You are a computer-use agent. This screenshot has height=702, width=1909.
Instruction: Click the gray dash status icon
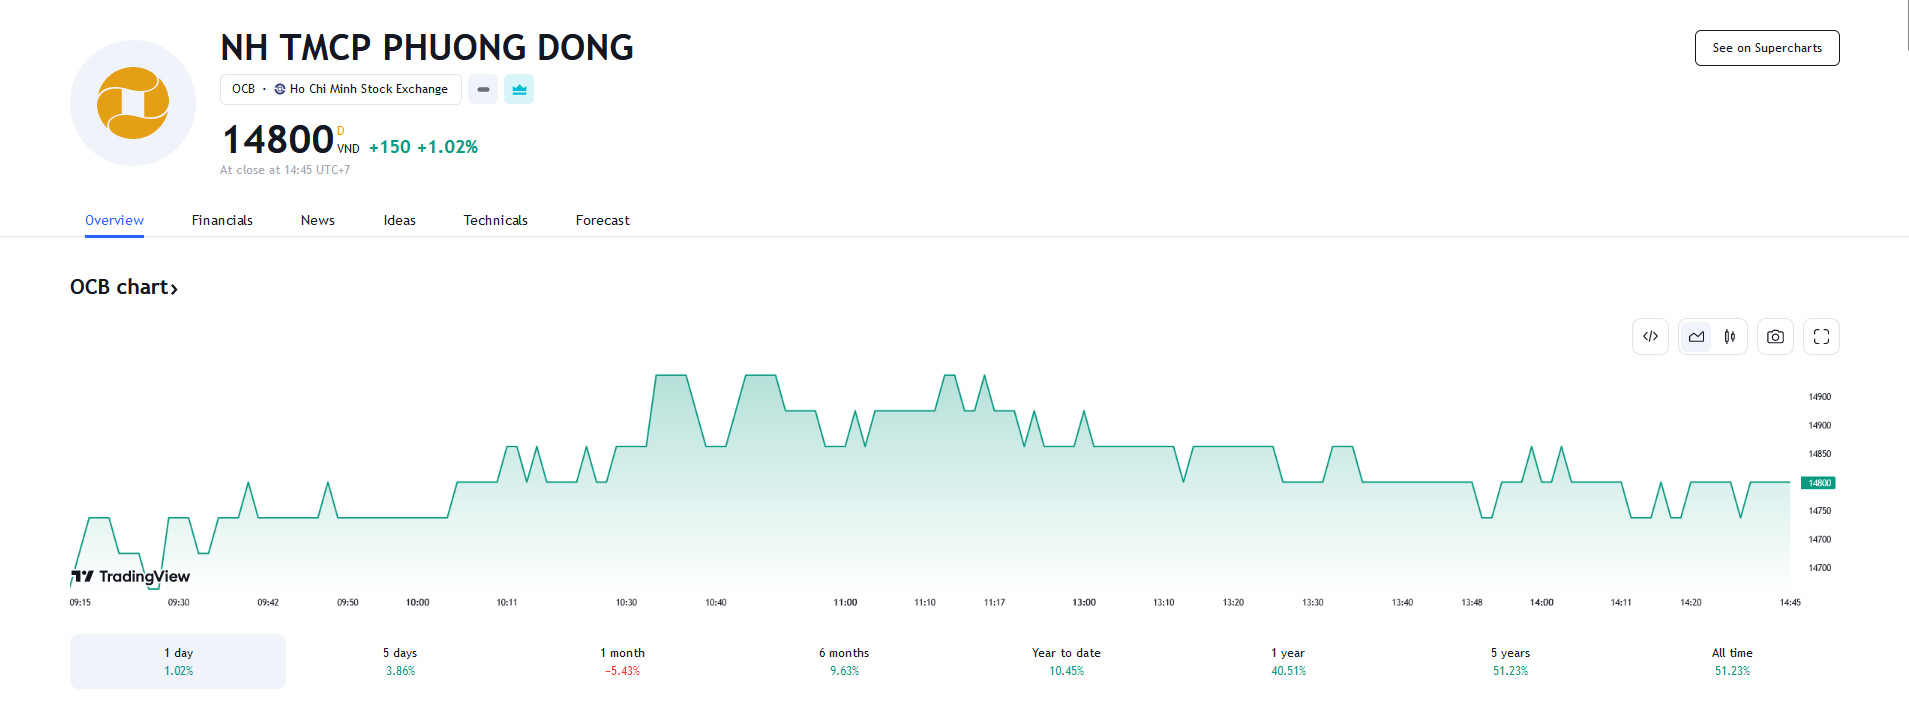(483, 89)
